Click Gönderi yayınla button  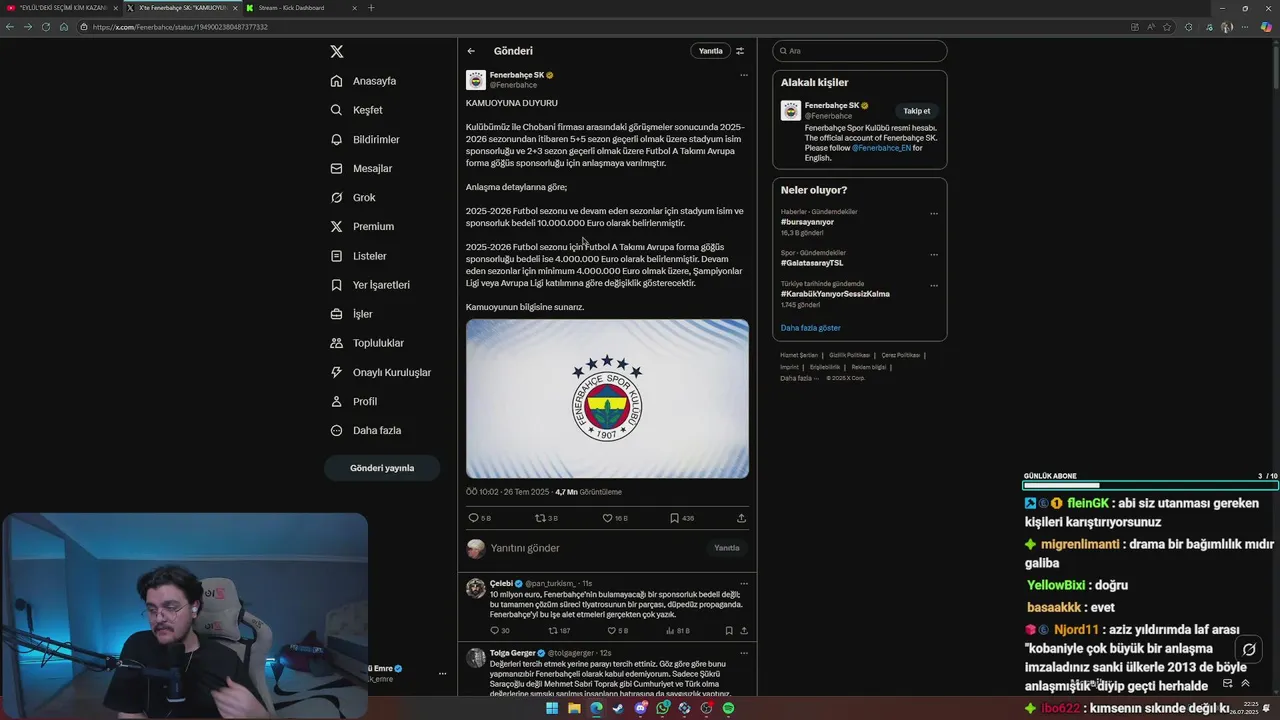pos(382,468)
